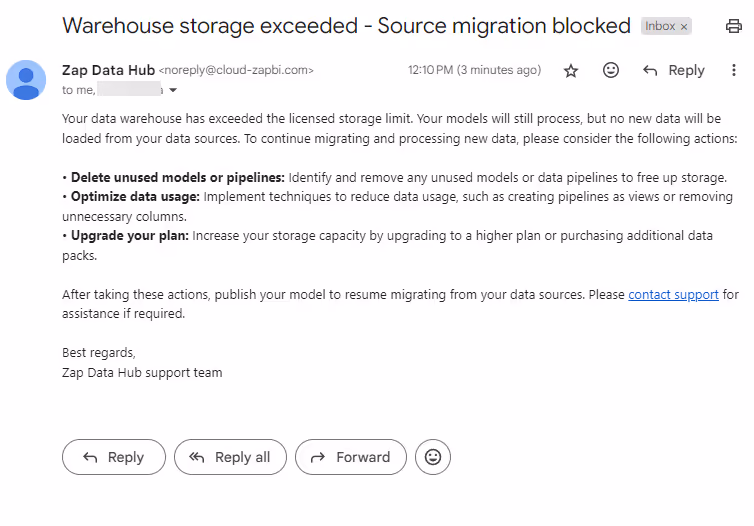This screenshot has width=754, height=526.
Task: Click the print all icon
Action: 733,27
